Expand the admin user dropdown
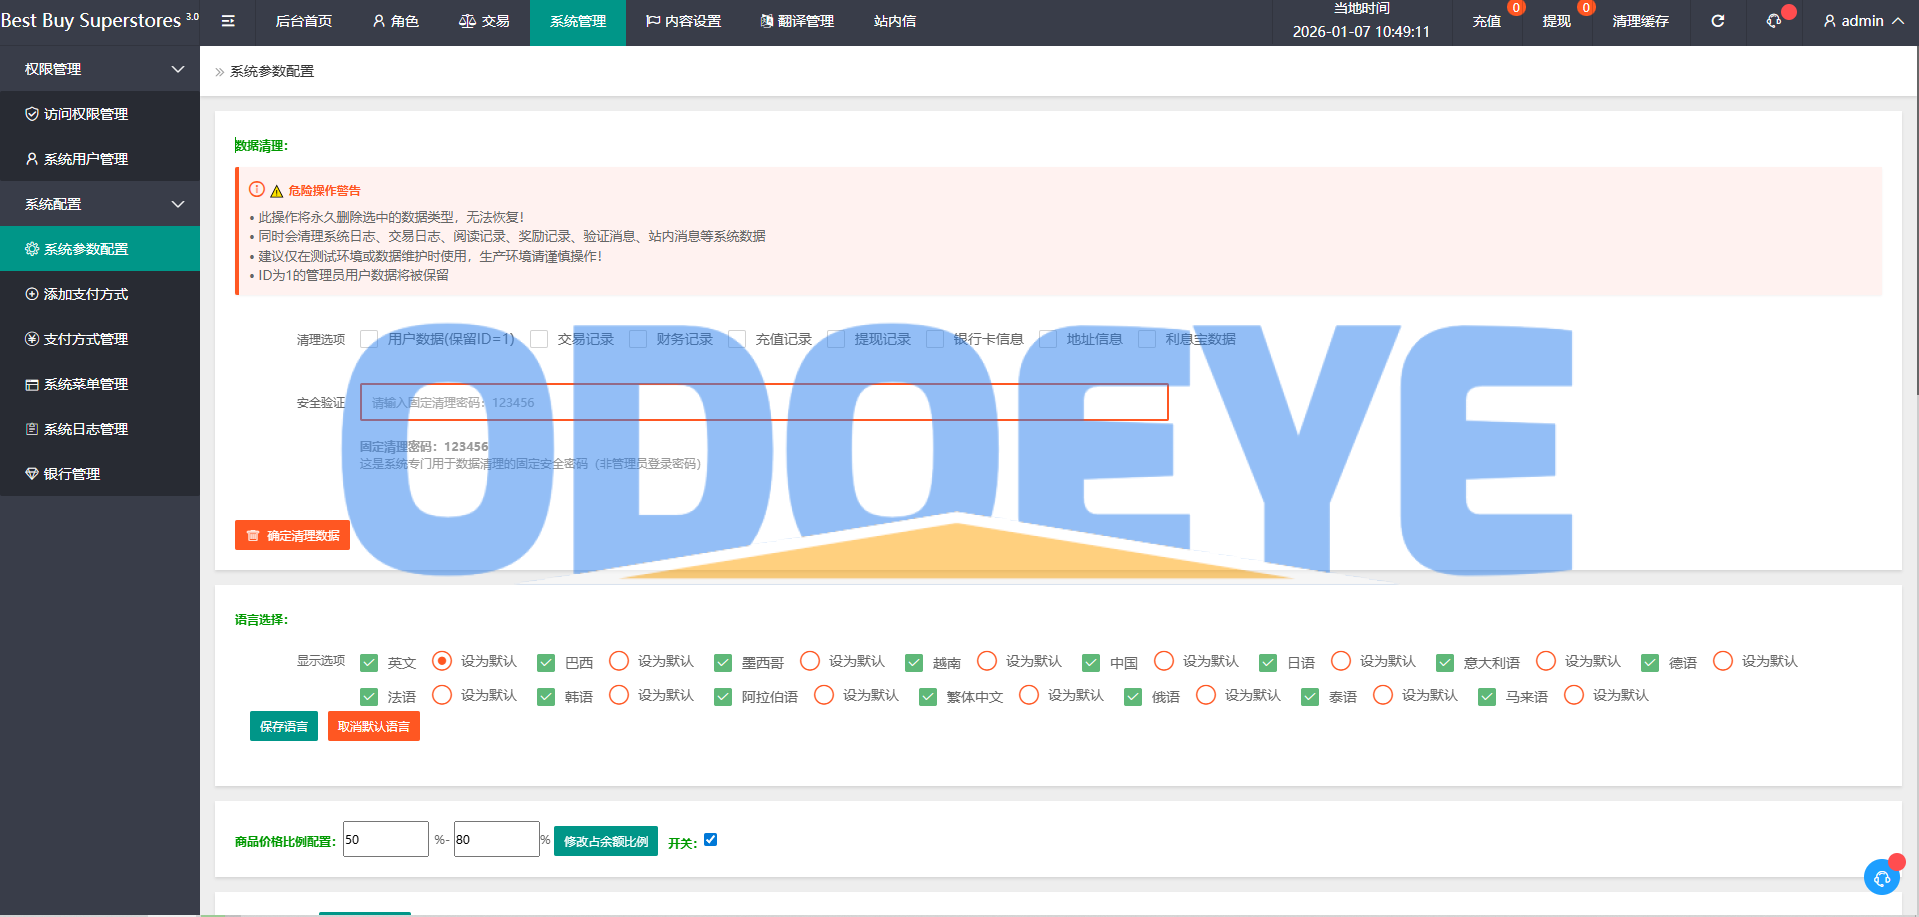Image resolution: width=1919 pixels, height=917 pixels. click(1863, 21)
